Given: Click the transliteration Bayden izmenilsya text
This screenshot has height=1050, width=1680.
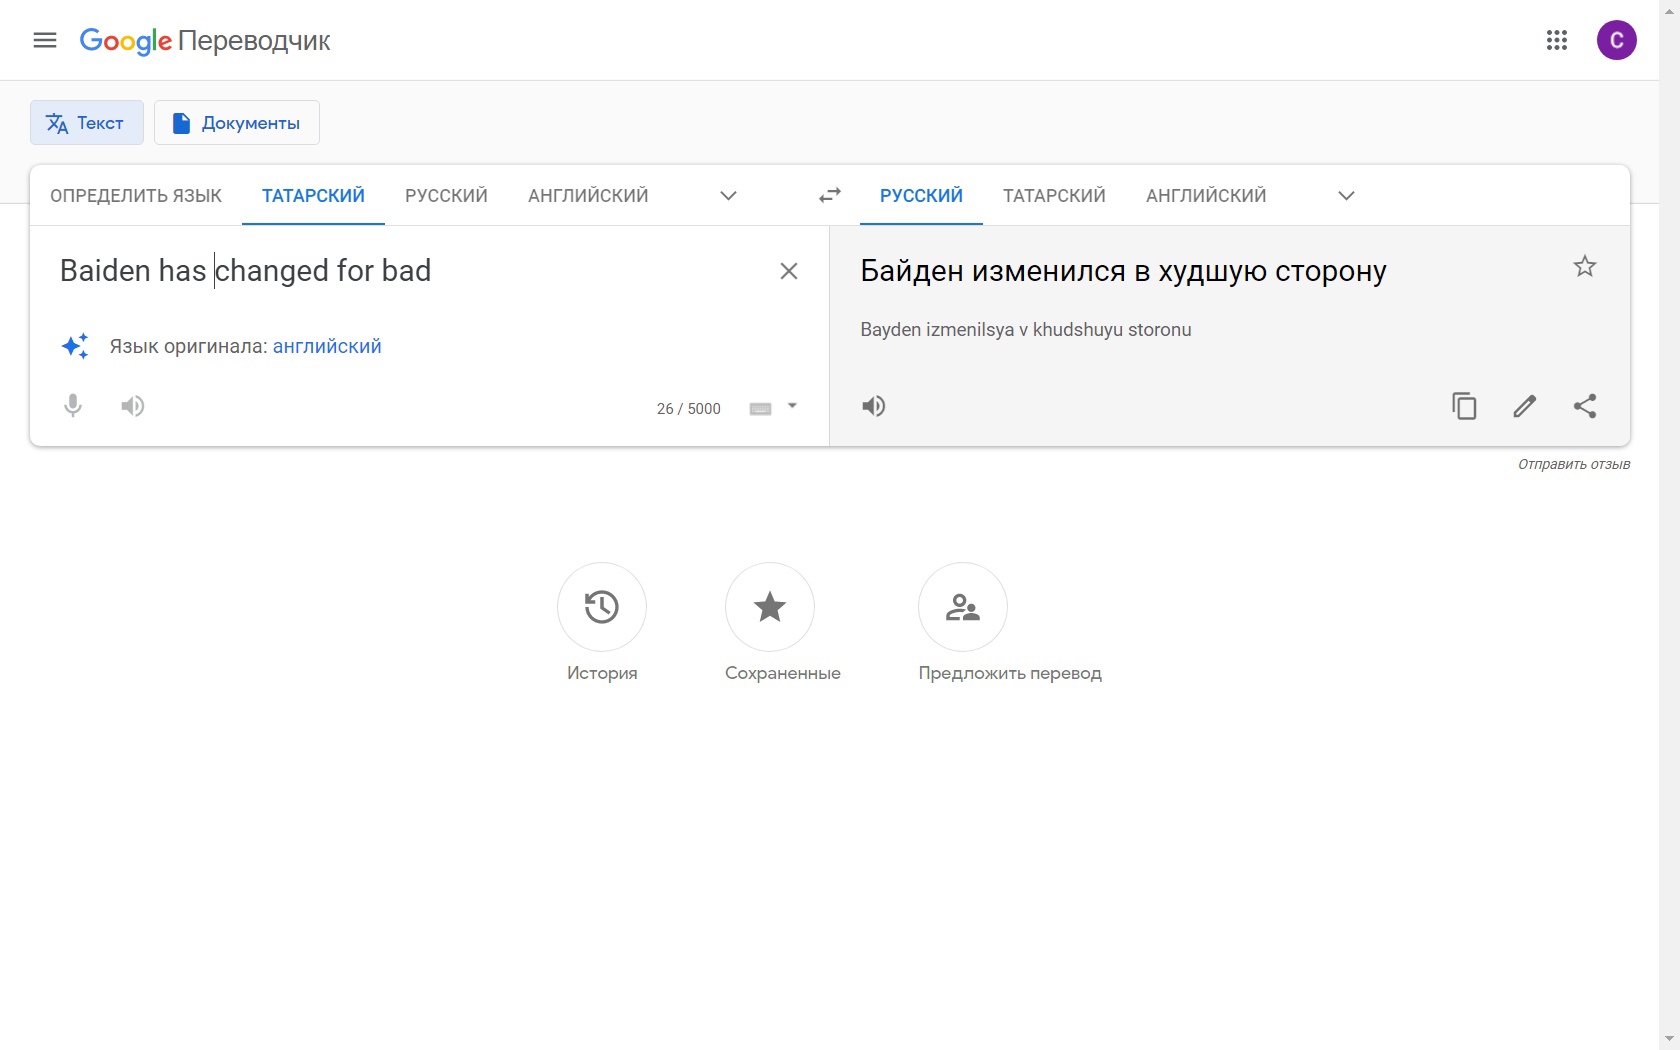Looking at the screenshot, I should pos(1026,330).
